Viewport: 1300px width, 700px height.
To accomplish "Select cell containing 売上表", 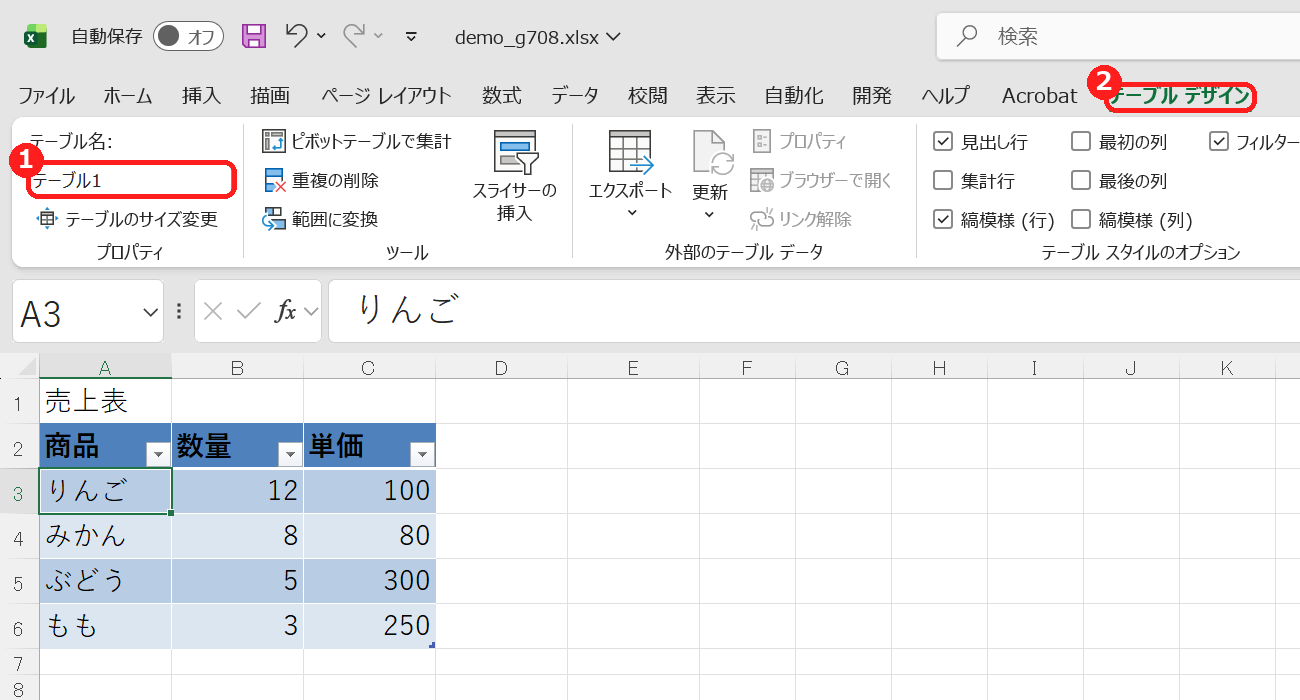I will click(x=105, y=401).
